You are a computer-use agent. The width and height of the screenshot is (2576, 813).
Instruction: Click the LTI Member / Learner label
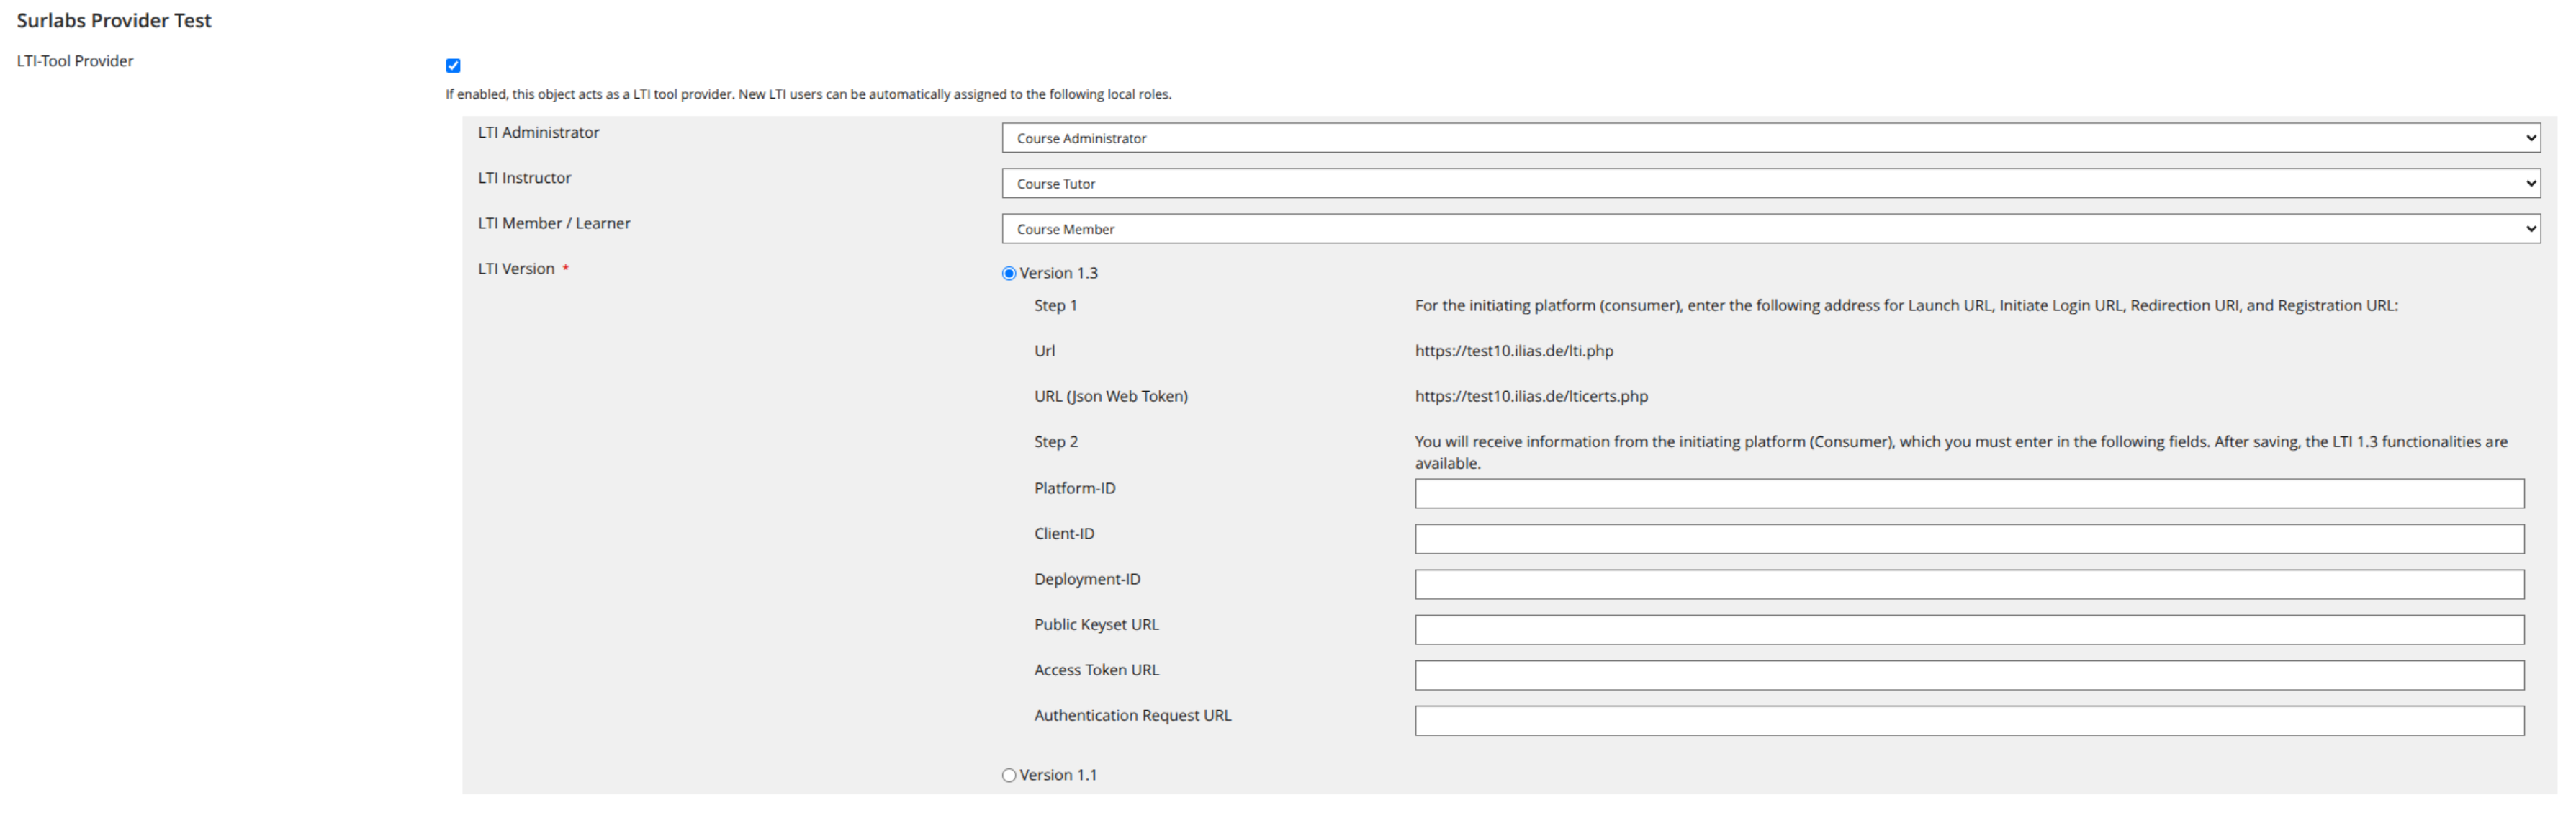point(554,223)
